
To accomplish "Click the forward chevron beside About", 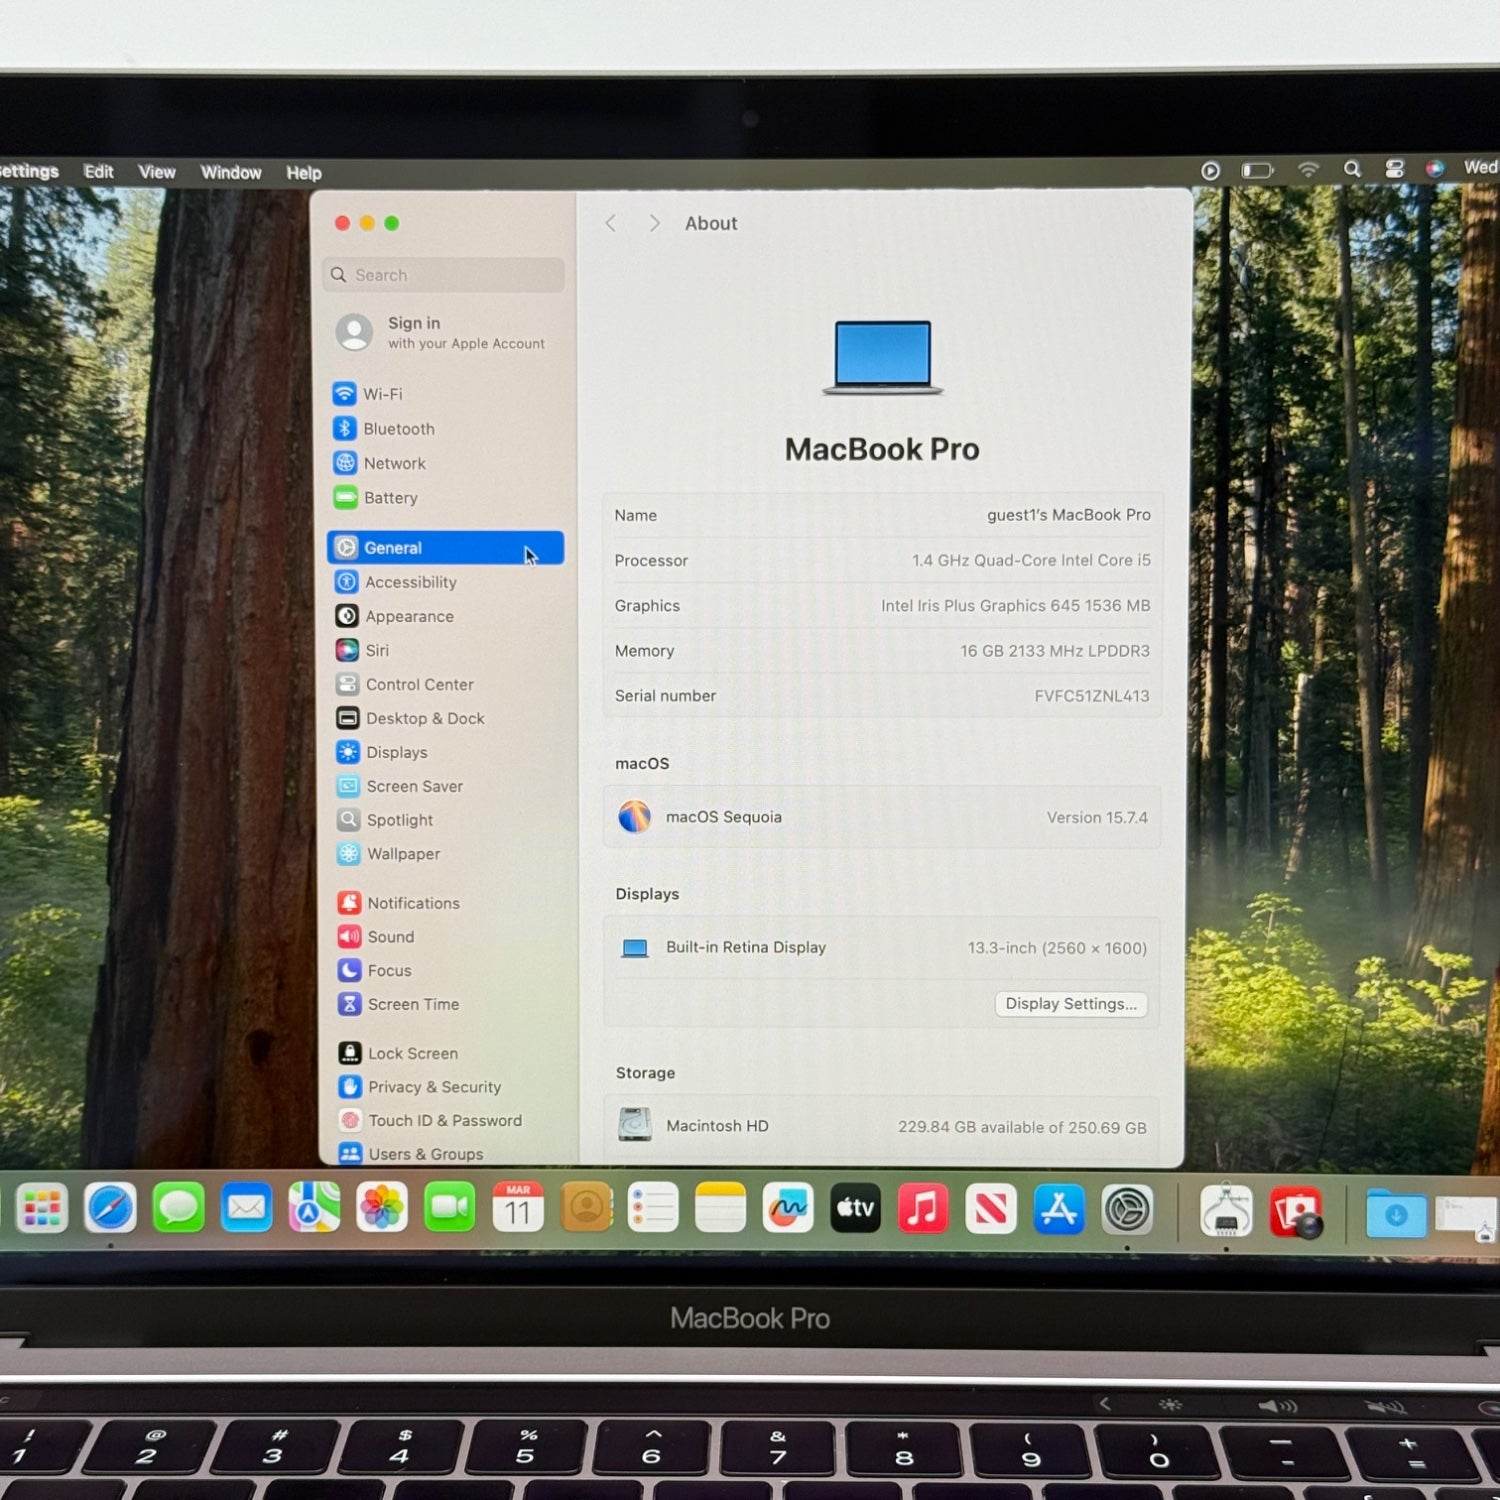I will (x=654, y=224).
